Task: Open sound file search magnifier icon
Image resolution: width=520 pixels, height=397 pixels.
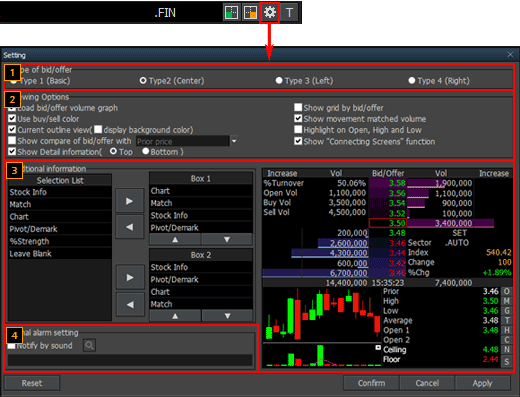Action: [89, 345]
